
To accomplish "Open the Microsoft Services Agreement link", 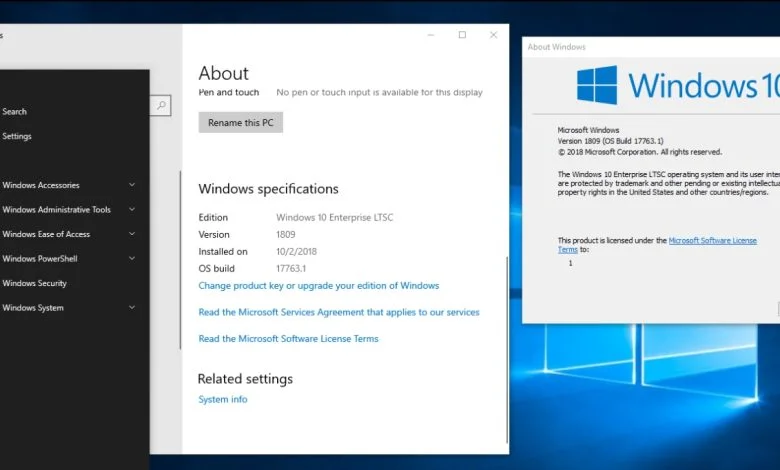I will 338,312.
